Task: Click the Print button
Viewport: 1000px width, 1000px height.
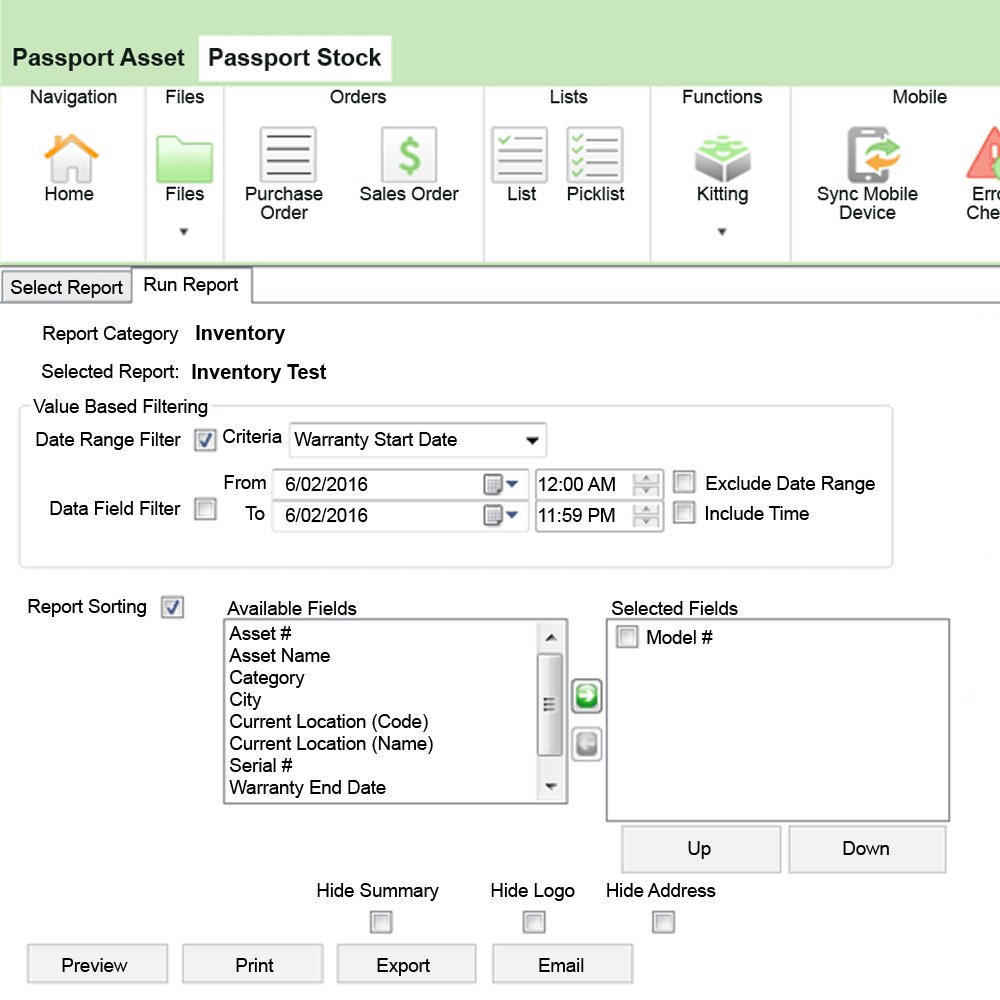Action: pos(253,964)
